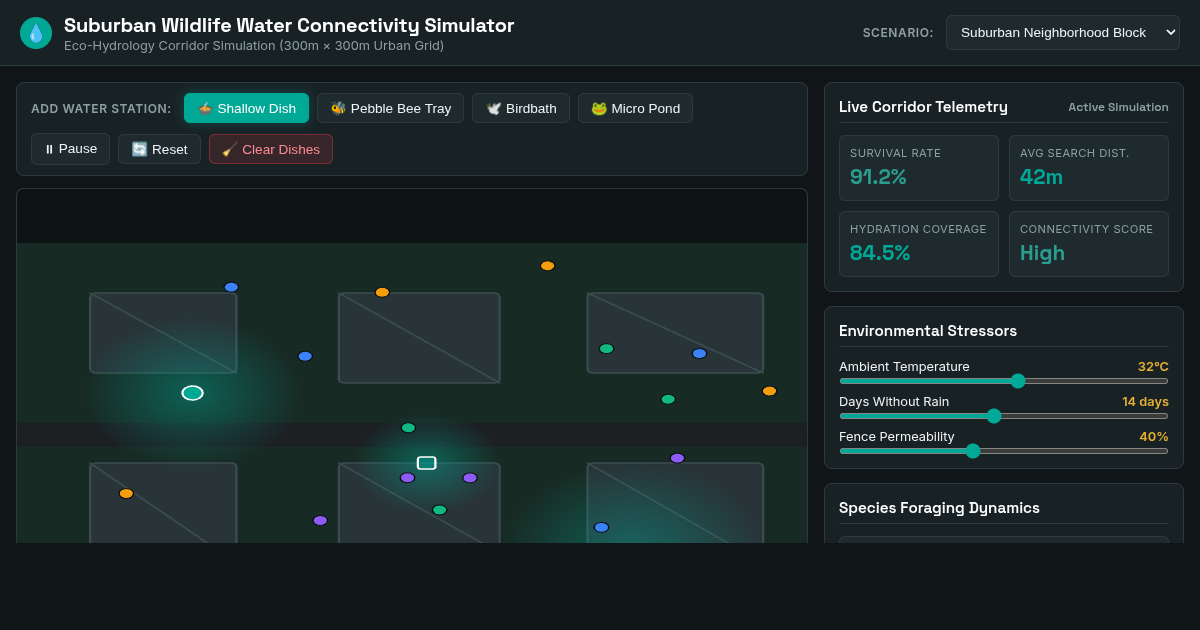The image size is (1200, 630).
Task: Click the water droplet app logo
Action: (36, 33)
